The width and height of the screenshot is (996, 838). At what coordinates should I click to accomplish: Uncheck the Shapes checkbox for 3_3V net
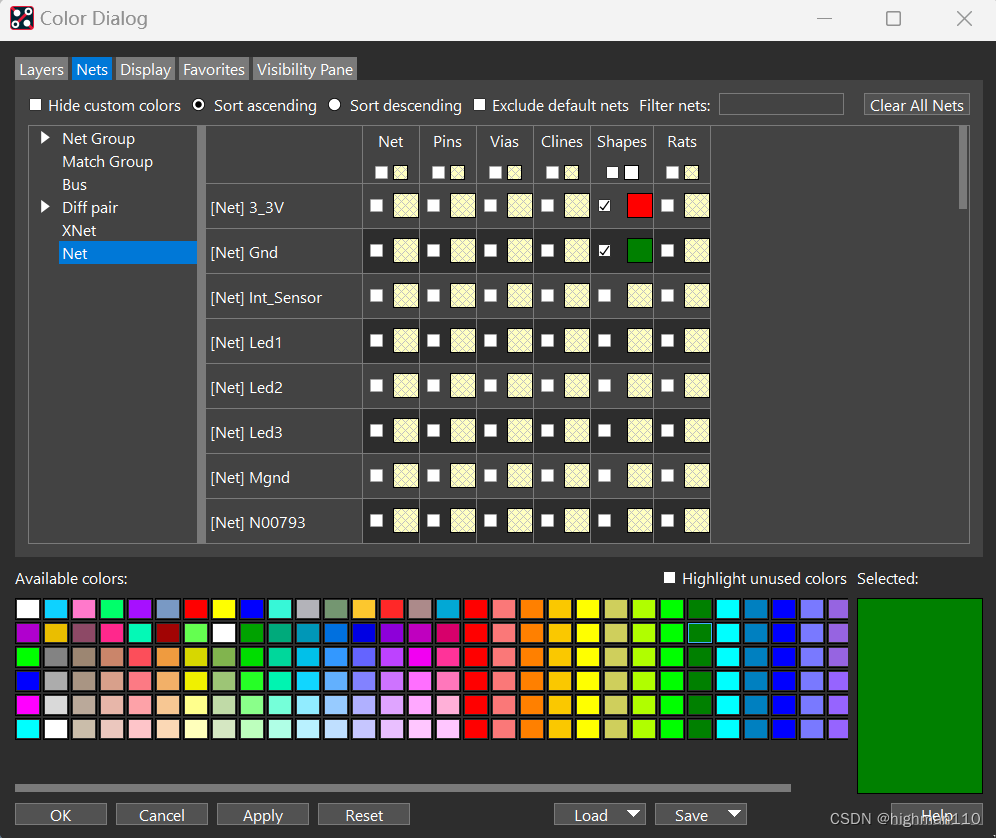(x=604, y=206)
